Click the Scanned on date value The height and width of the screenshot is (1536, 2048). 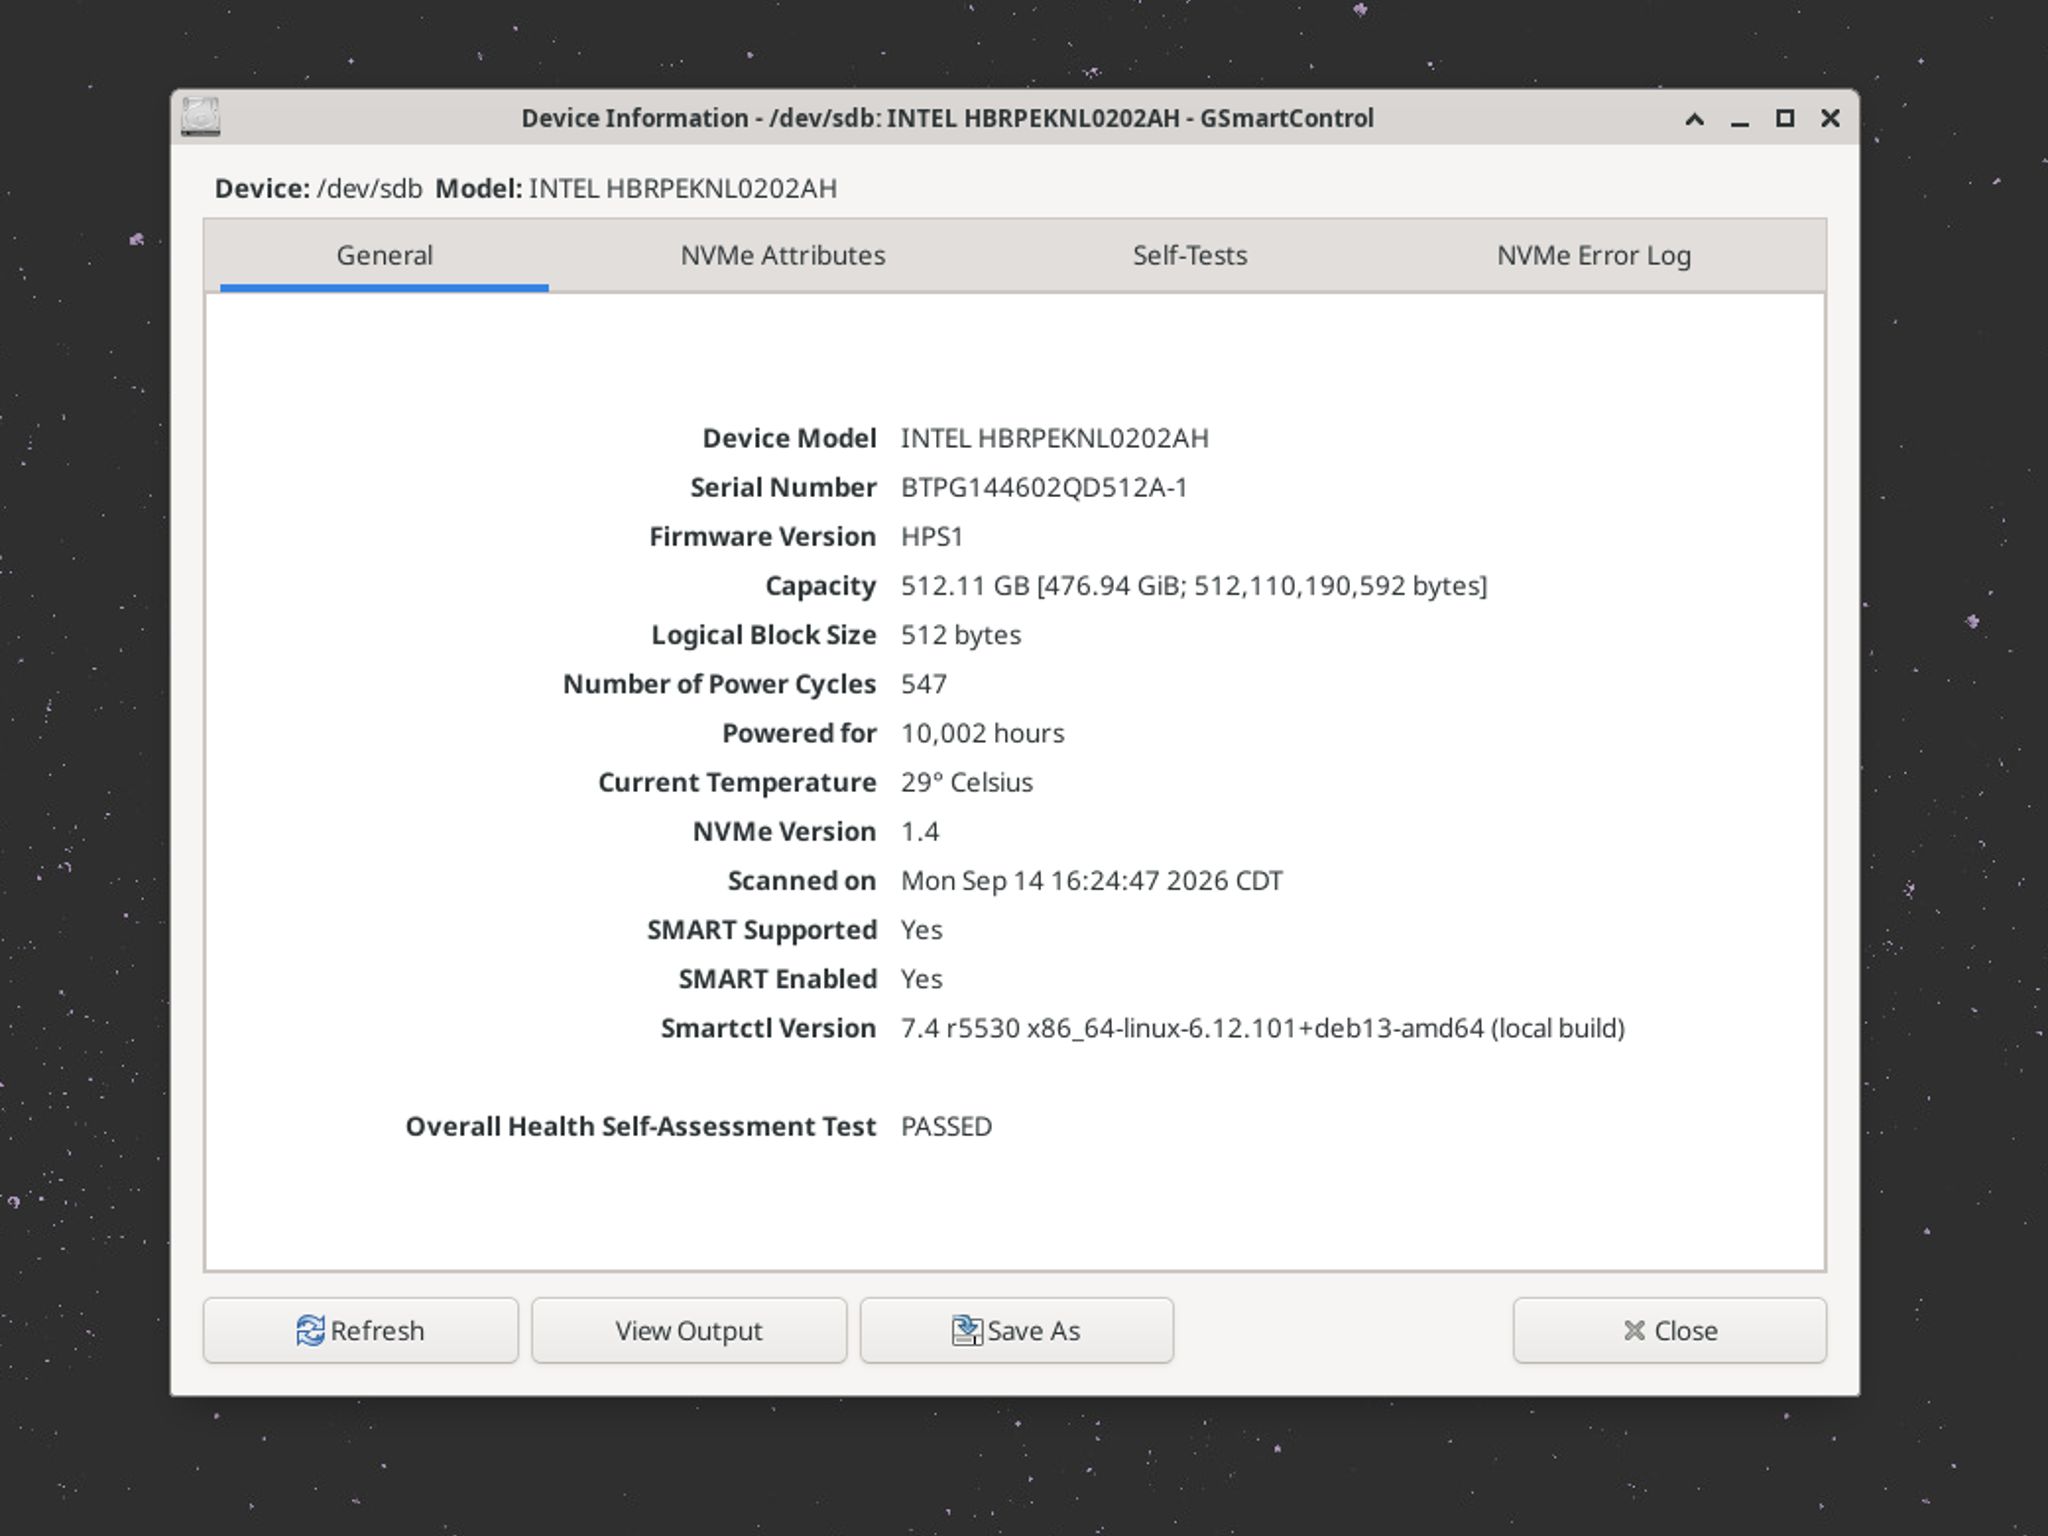(1092, 881)
